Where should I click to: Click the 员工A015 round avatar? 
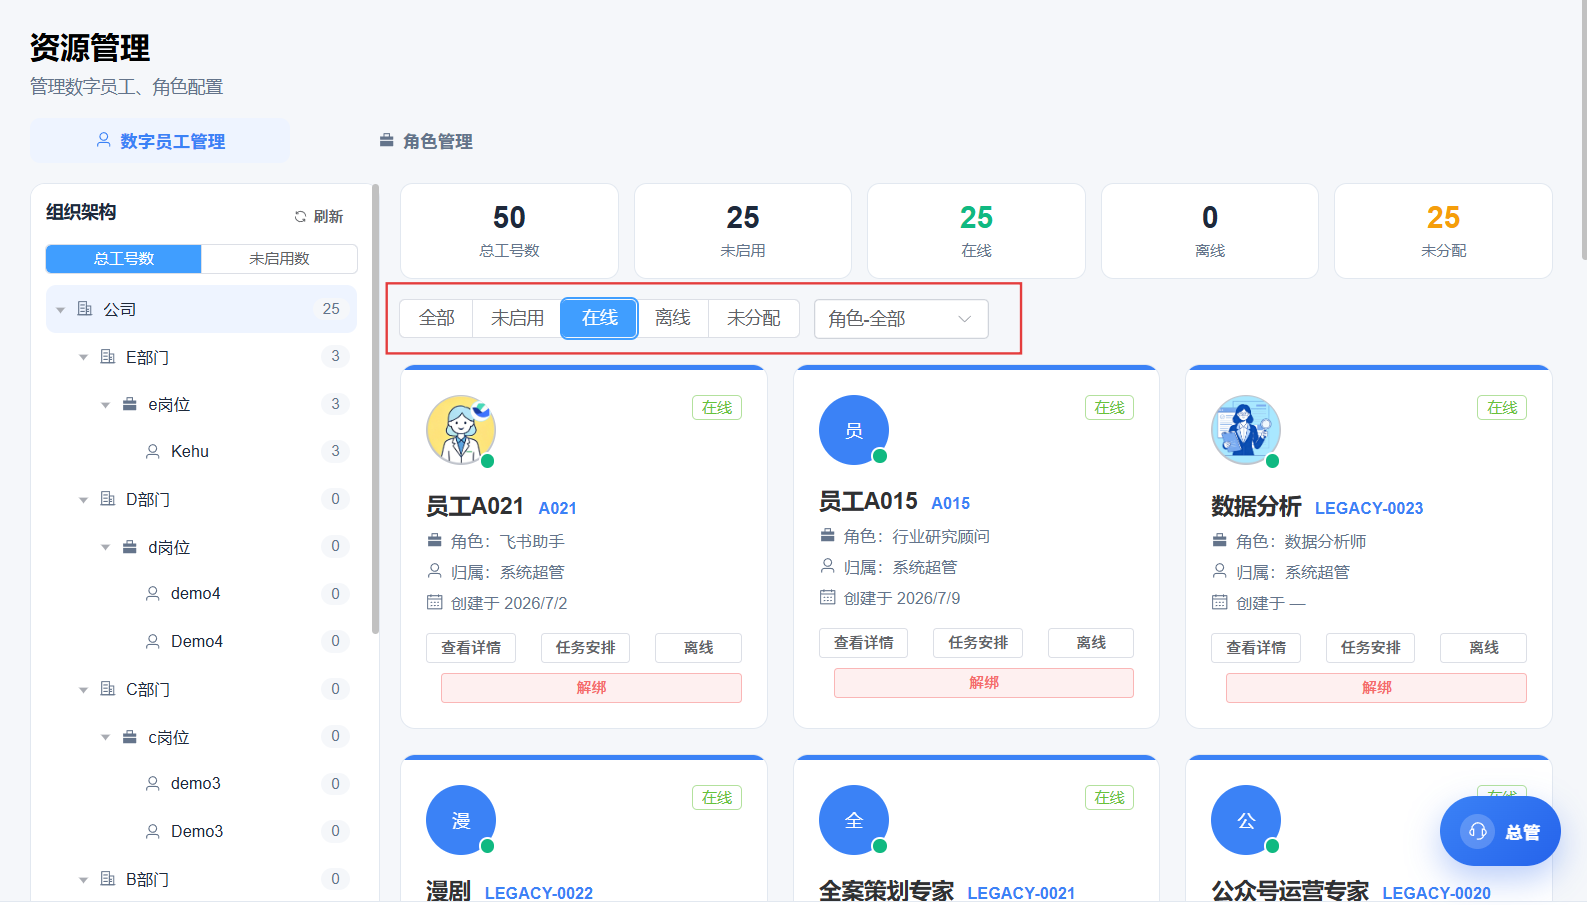click(854, 430)
